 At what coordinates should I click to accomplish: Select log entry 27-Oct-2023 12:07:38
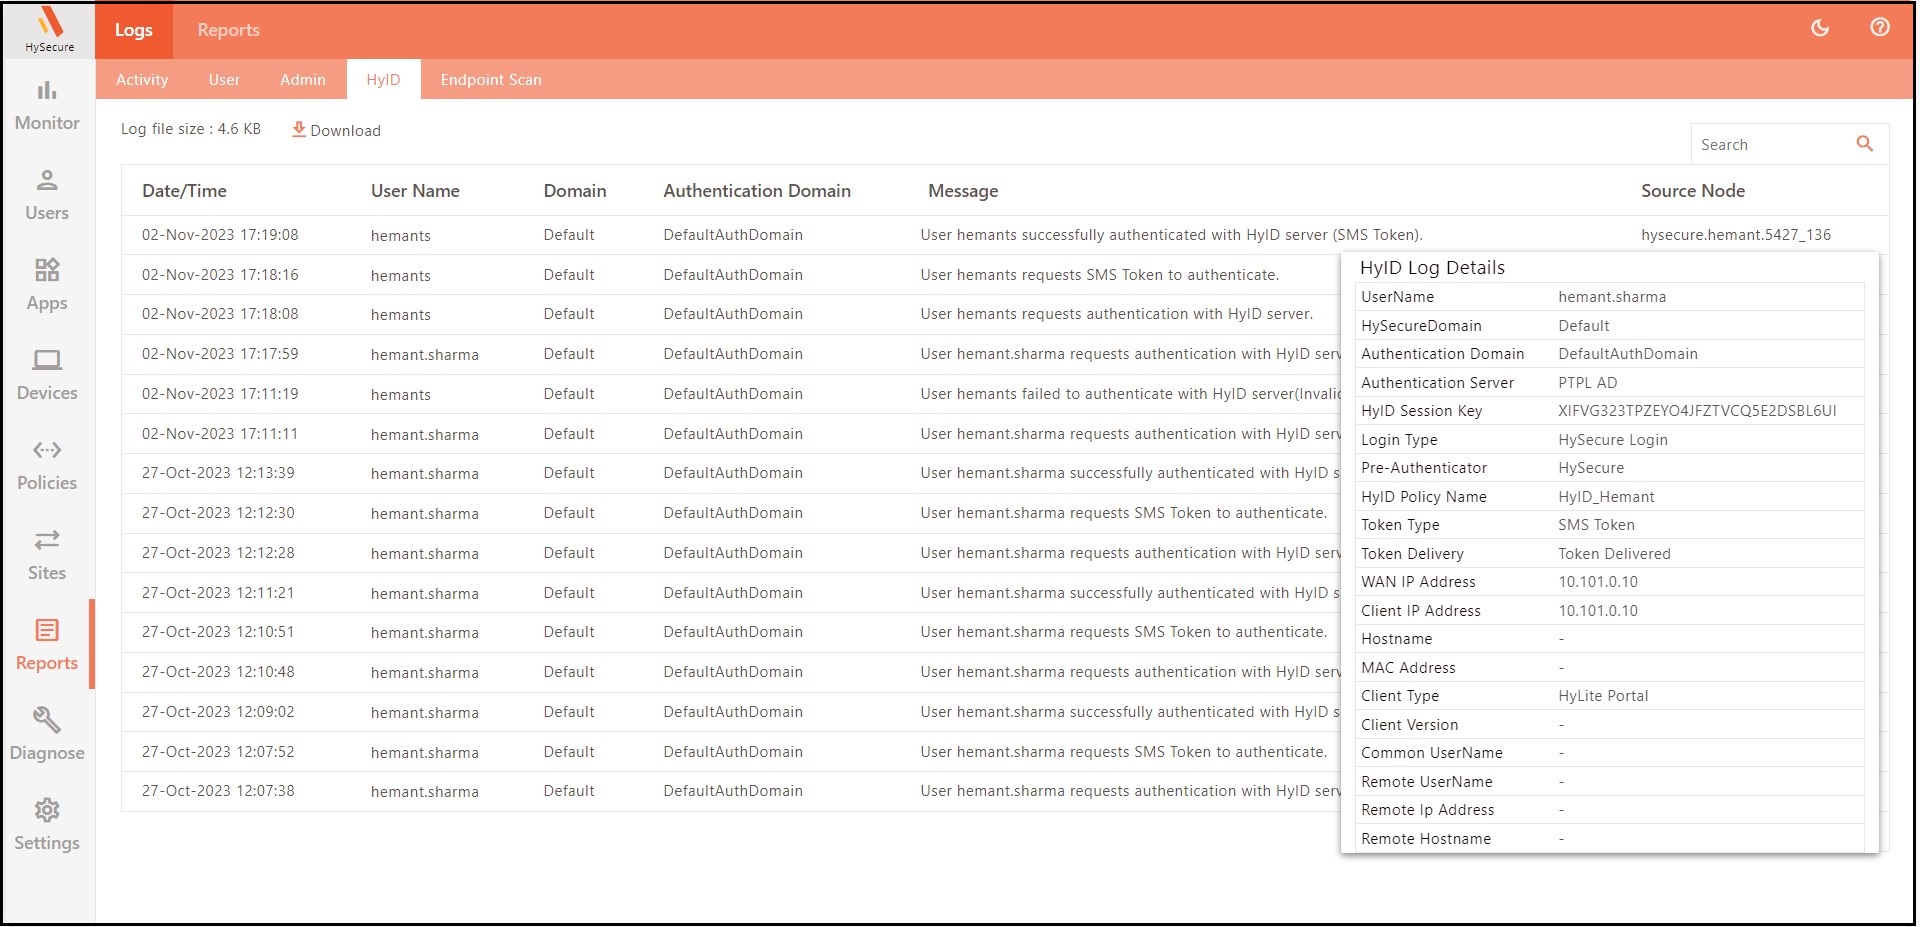click(218, 791)
